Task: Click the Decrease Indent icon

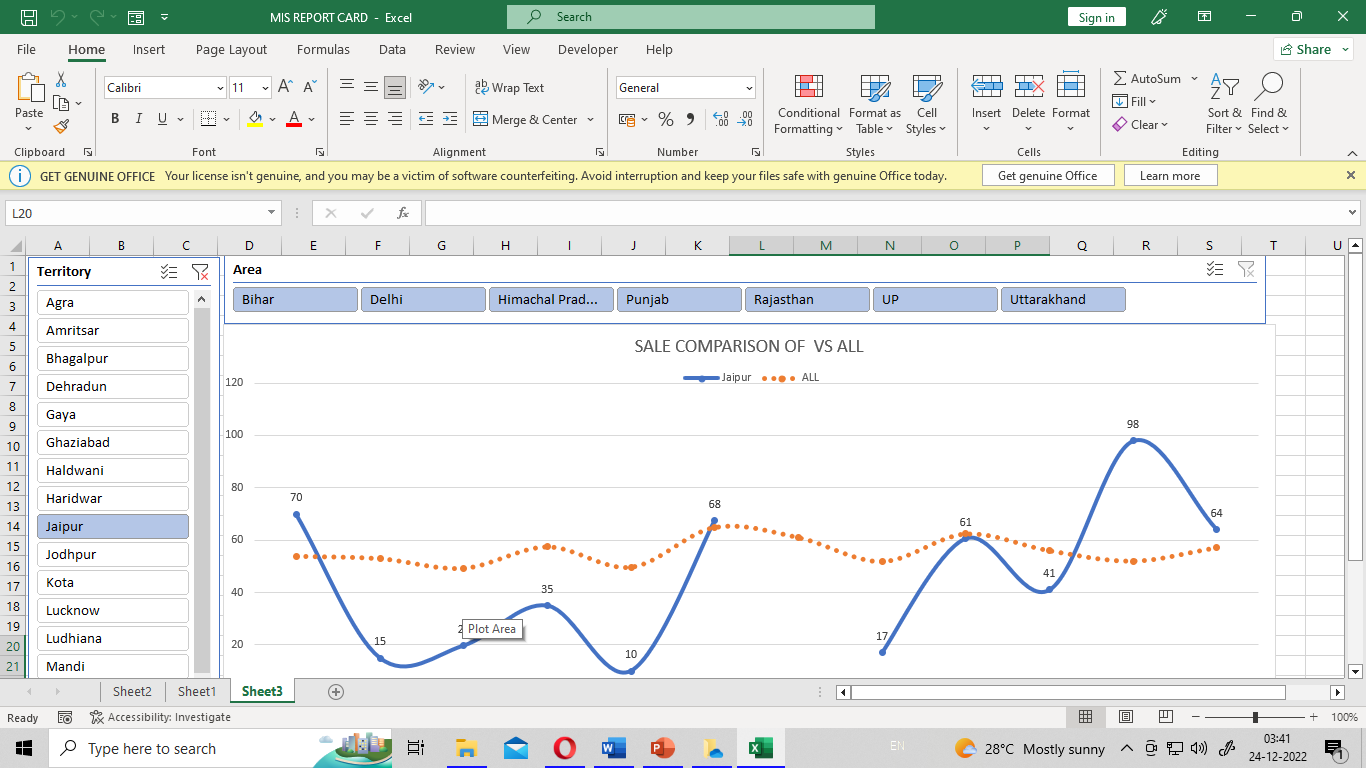Action: [426, 119]
